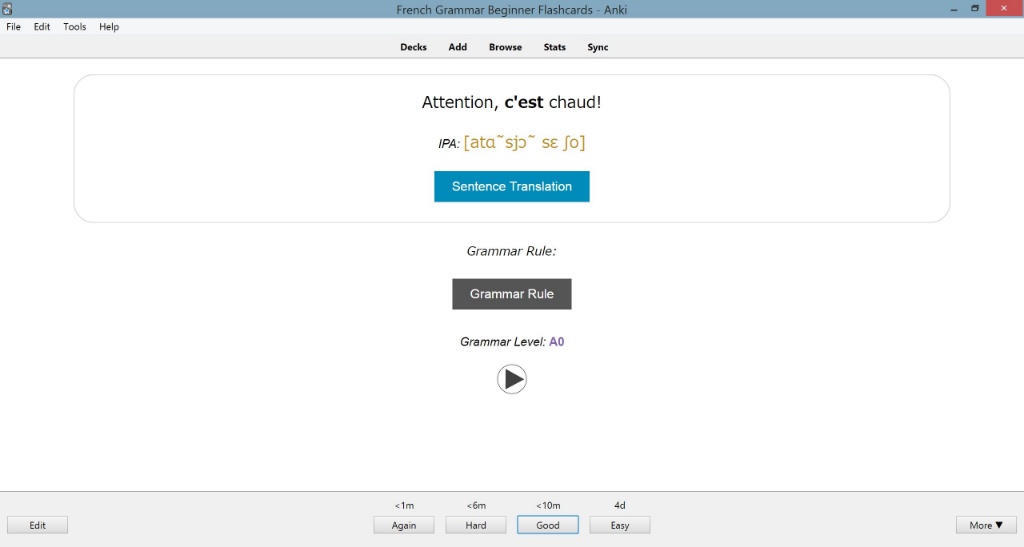The image size is (1024, 547).
Task: Reveal the Sentence Translation
Action: pyautogui.click(x=511, y=187)
